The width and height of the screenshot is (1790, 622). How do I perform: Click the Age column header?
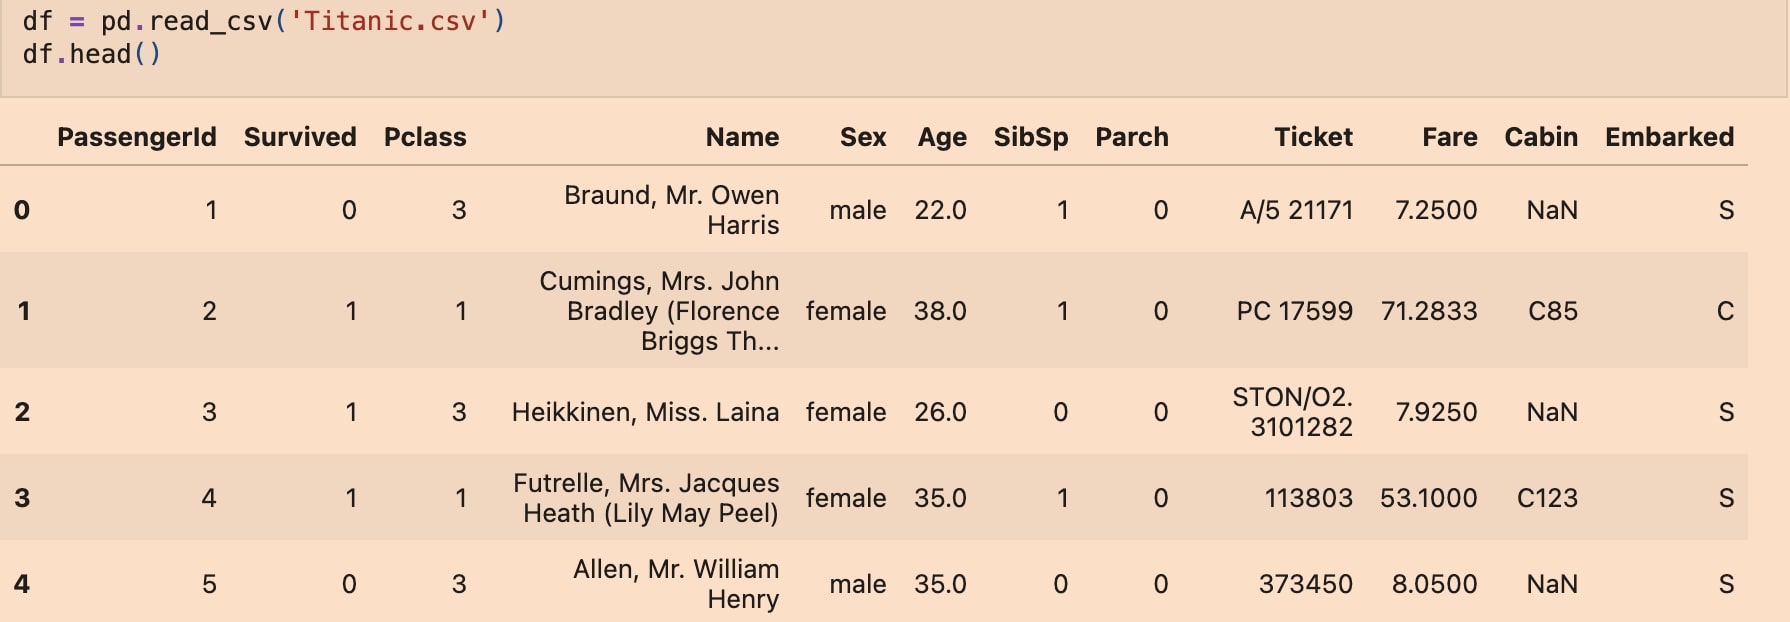coord(942,137)
